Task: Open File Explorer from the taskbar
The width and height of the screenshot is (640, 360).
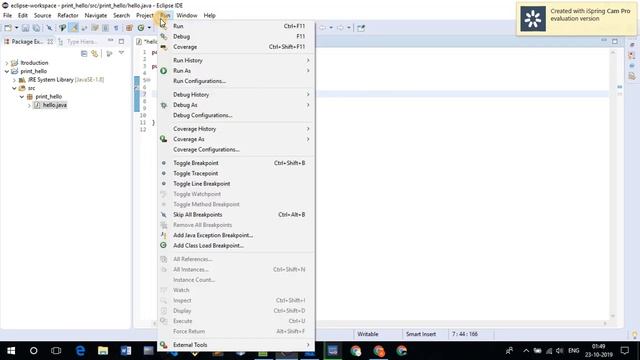Action: (x=103, y=351)
